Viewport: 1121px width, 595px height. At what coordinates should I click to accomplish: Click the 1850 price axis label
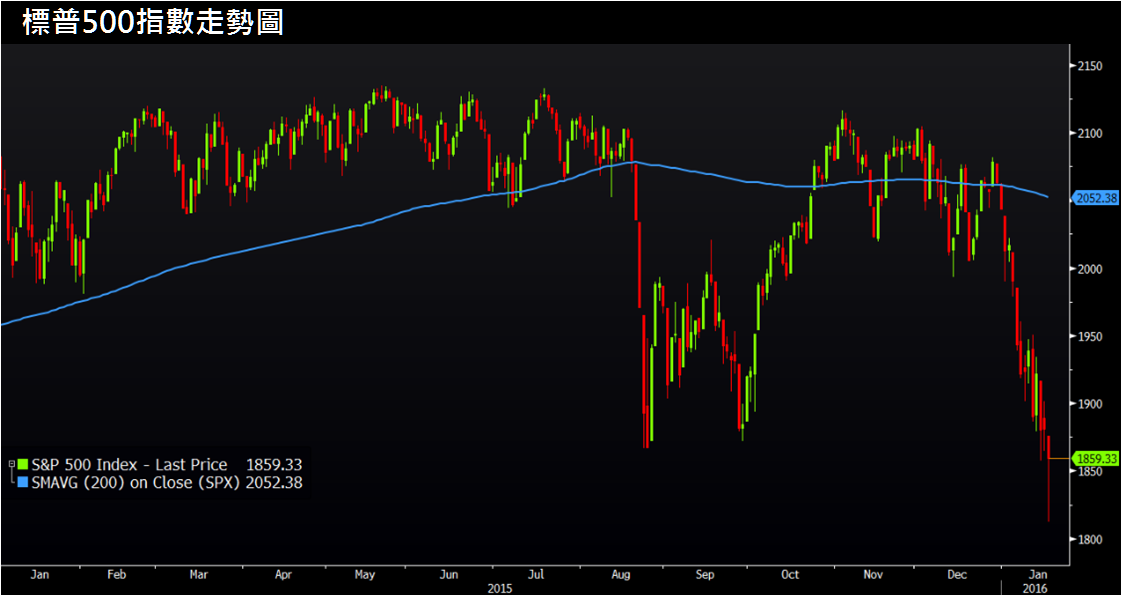pos(1090,472)
